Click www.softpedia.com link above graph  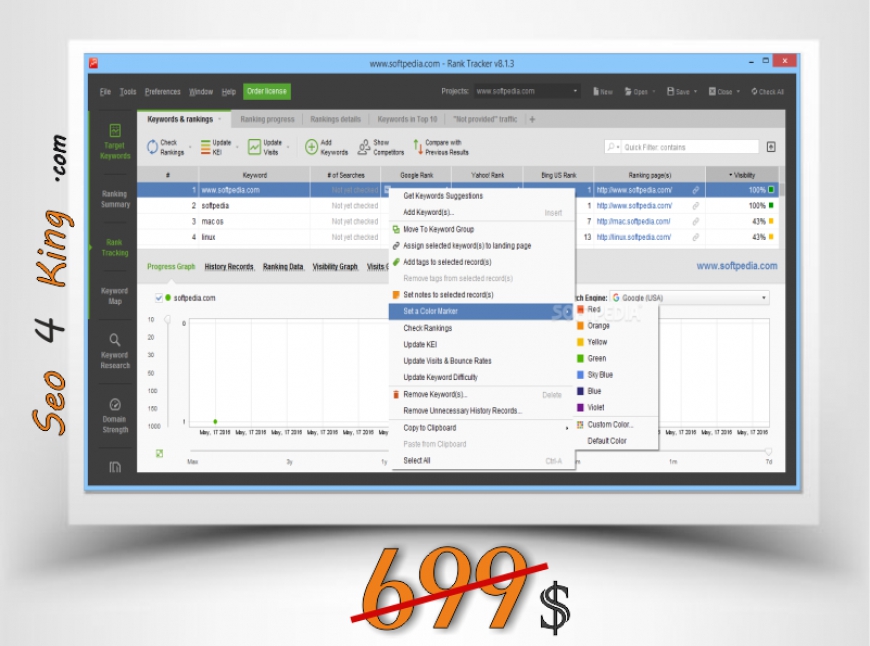click(x=737, y=266)
